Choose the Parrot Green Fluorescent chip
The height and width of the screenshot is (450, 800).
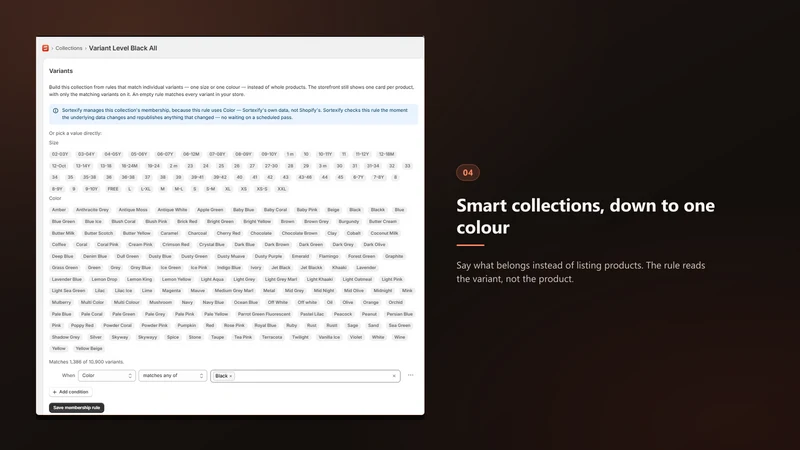[264, 314]
